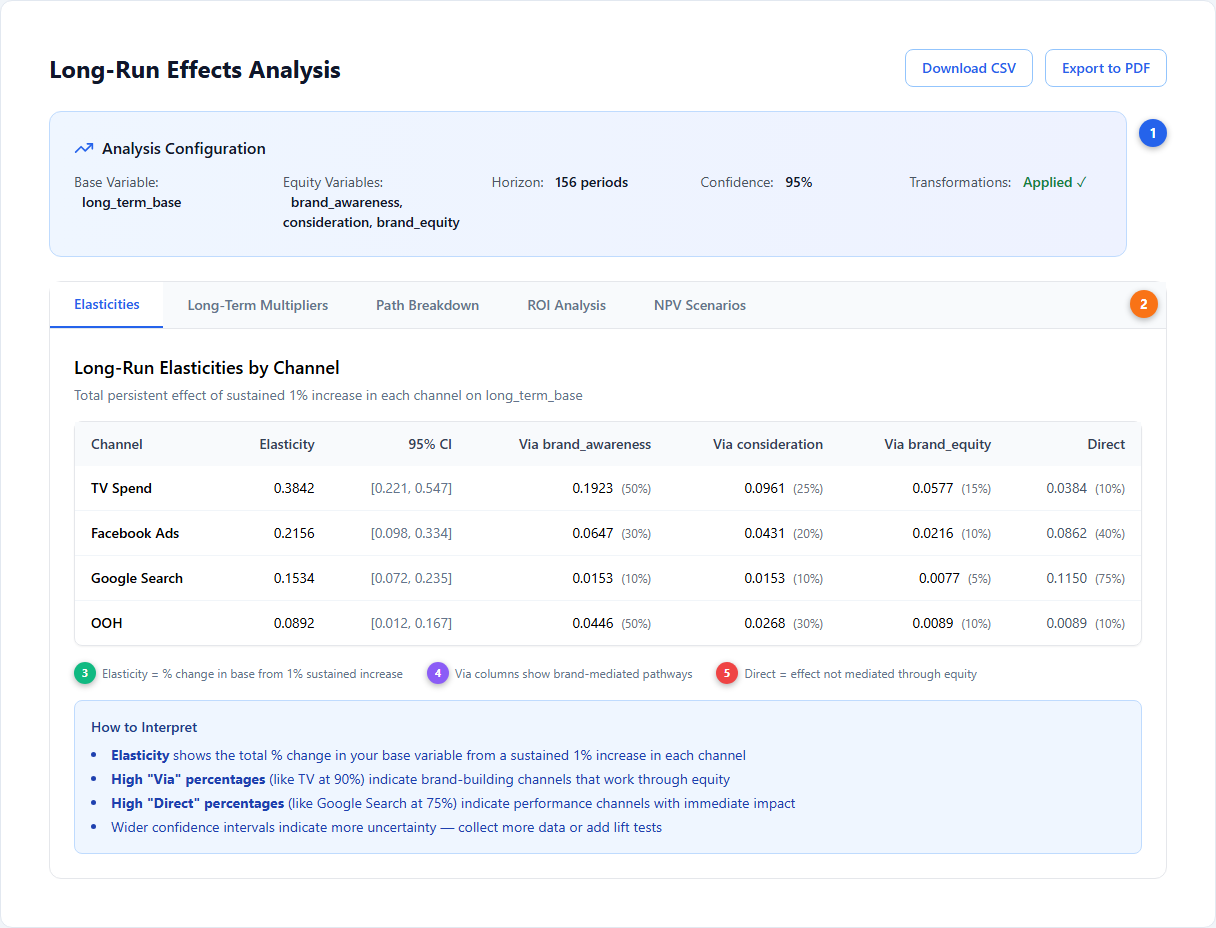Select the TV Spend row label
Screen dimensions: 1216x928
pos(122,489)
